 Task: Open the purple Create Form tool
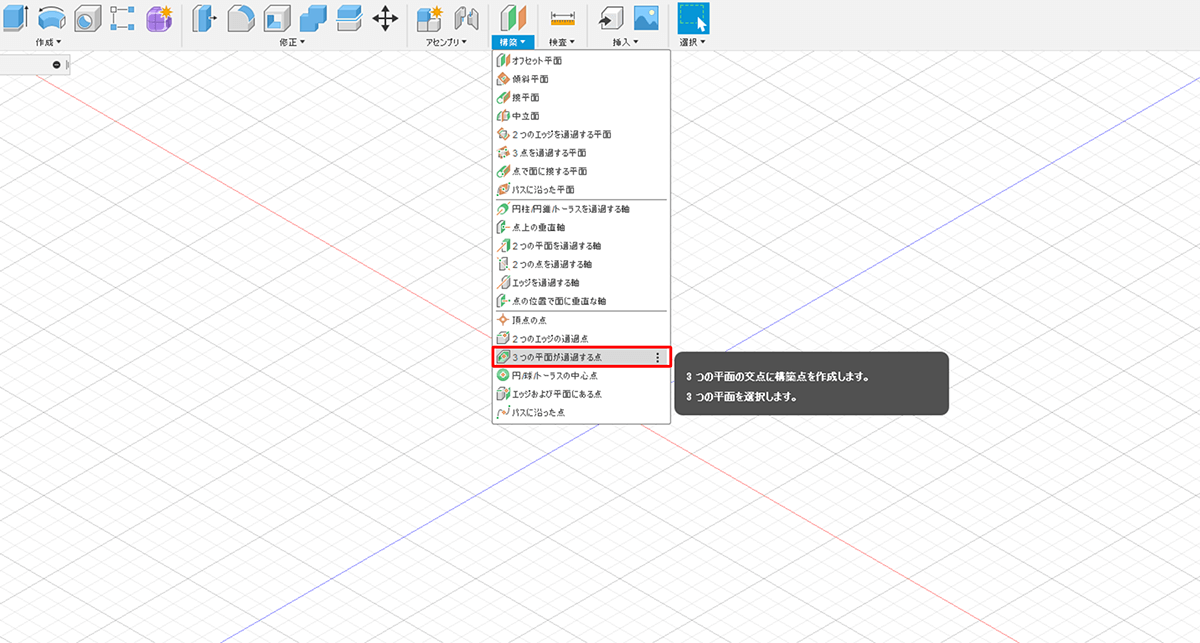click(159, 18)
